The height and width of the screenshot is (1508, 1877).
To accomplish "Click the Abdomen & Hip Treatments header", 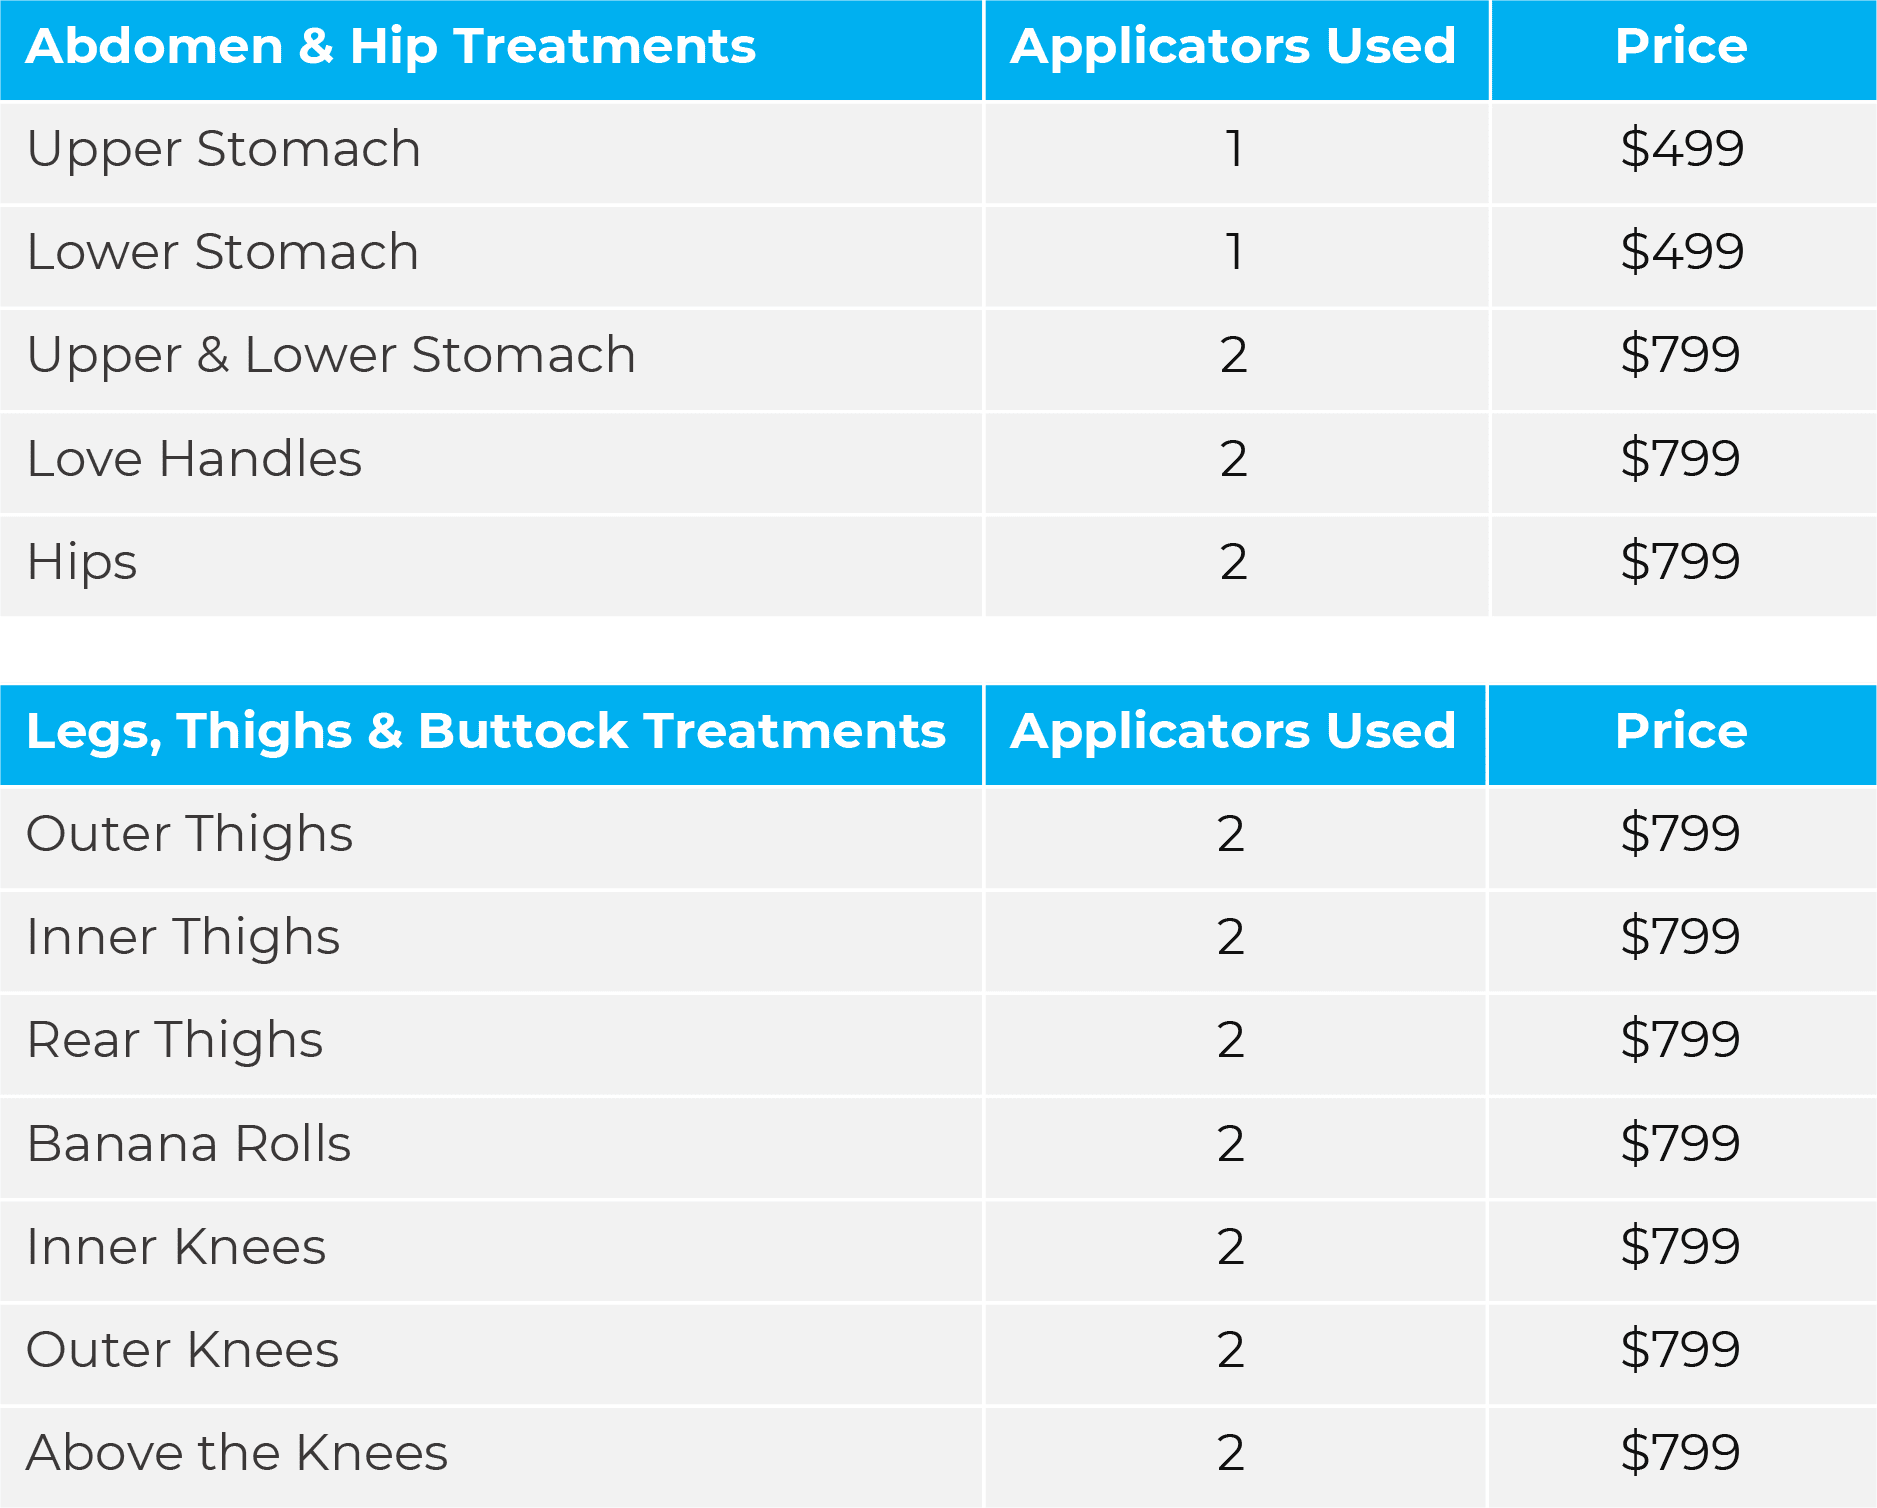I will (391, 47).
